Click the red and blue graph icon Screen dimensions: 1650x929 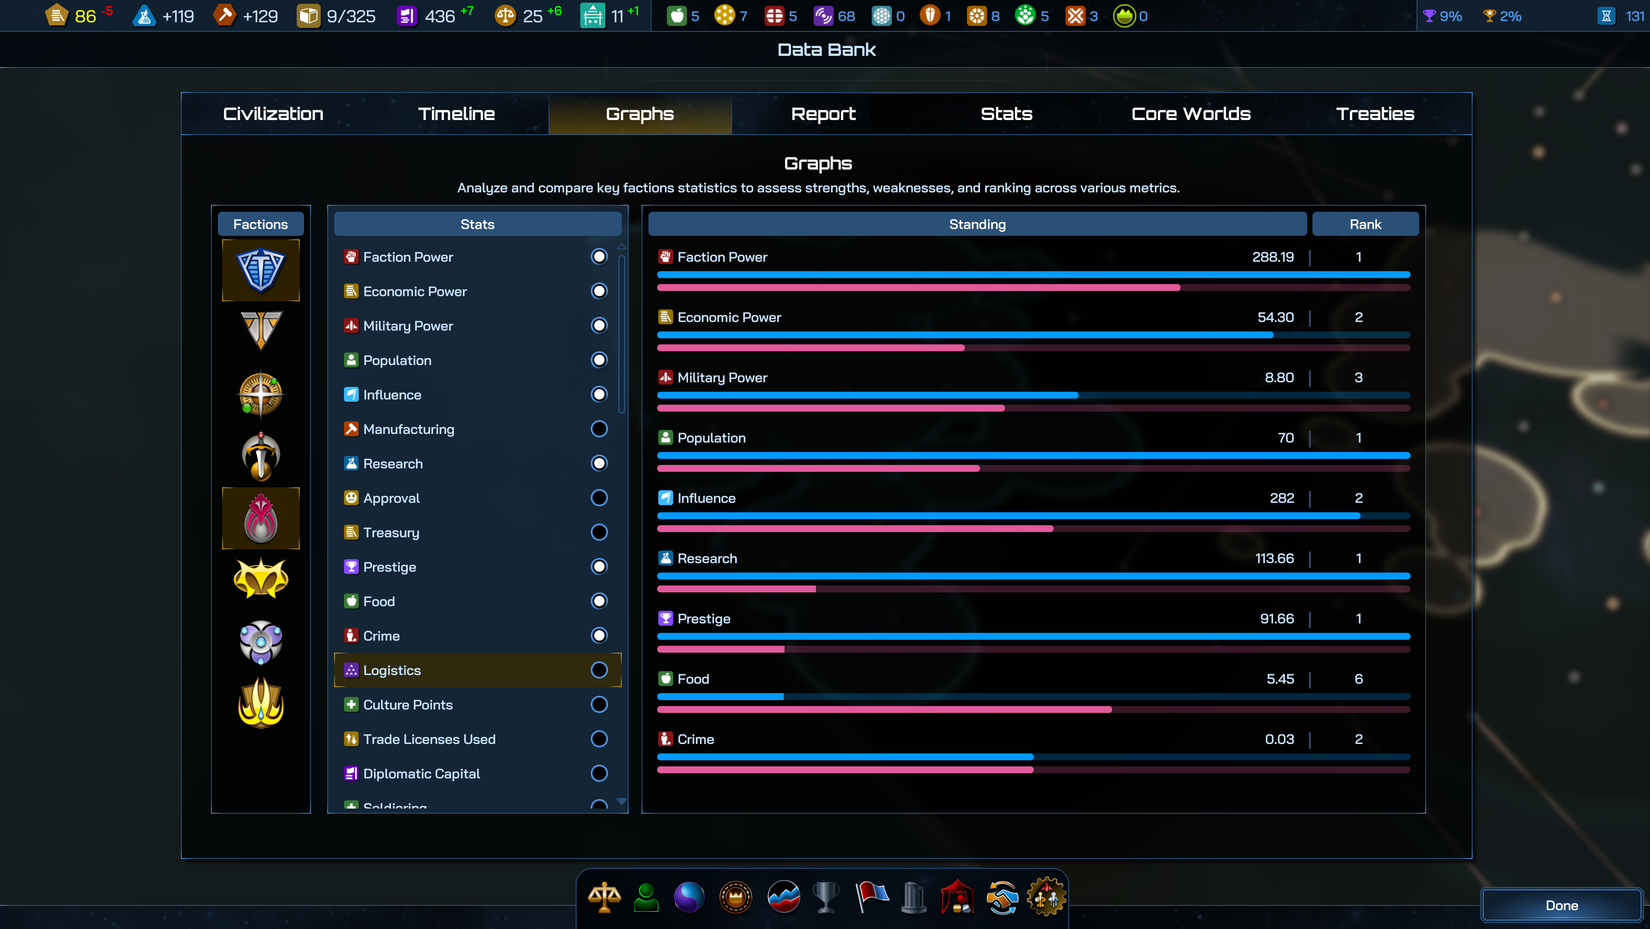point(783,897)
